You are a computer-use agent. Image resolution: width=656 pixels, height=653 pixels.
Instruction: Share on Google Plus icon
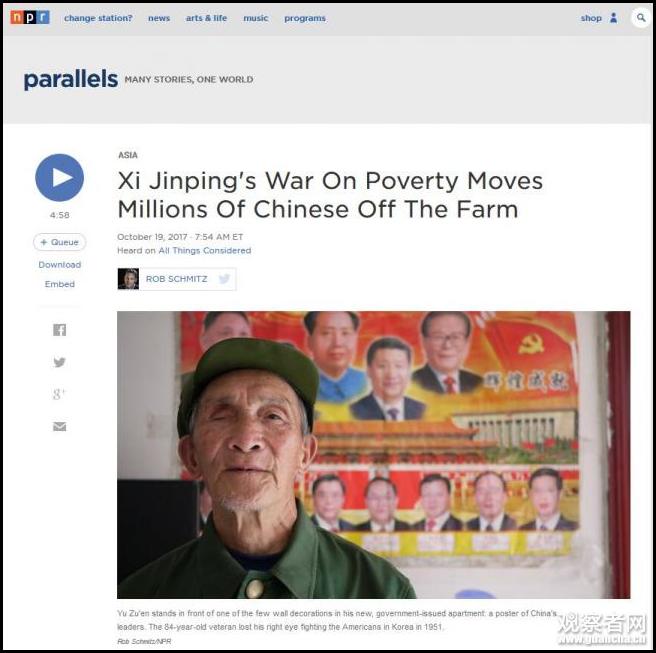[59, 394]
